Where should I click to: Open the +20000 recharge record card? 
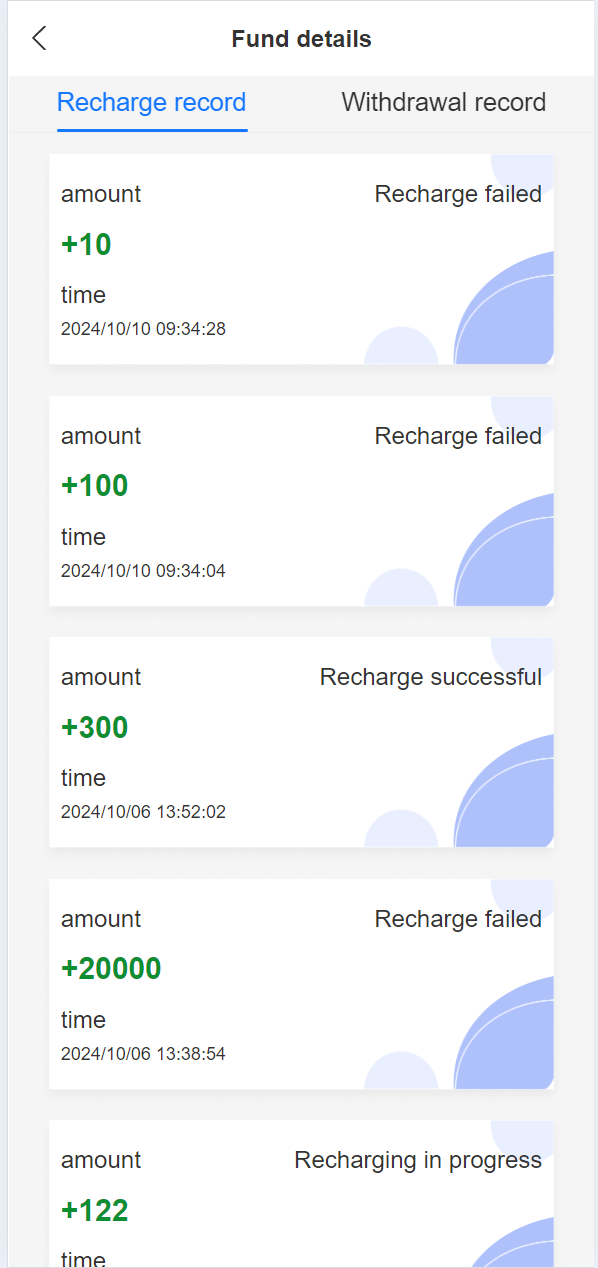301,984
